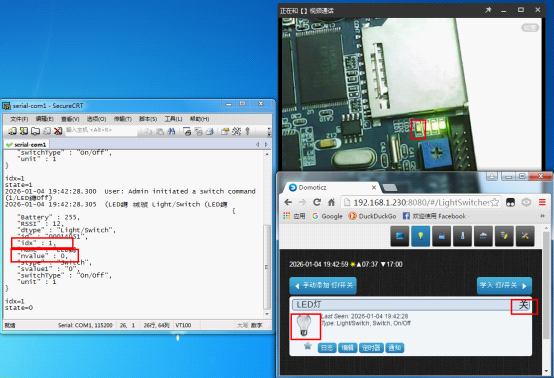The width and height of the screenshot is (554, 378).
Task: Toggle the LED light bulb switch icon
Action: 304,326
